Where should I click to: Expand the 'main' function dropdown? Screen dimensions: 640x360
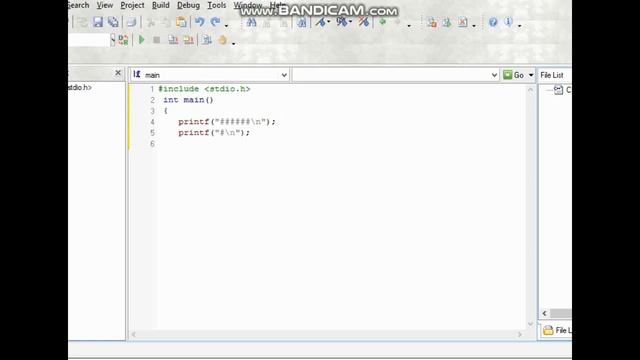284,75
